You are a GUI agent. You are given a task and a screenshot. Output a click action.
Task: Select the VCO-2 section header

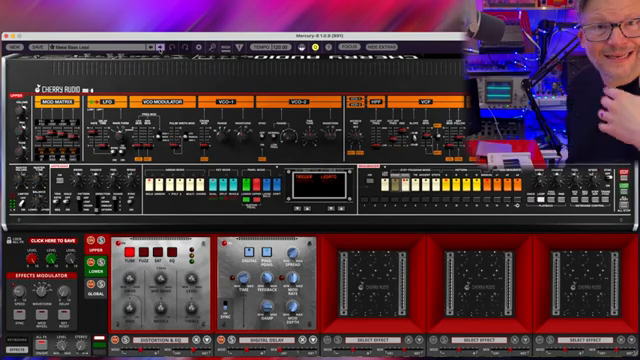click(x=299, y=102)
